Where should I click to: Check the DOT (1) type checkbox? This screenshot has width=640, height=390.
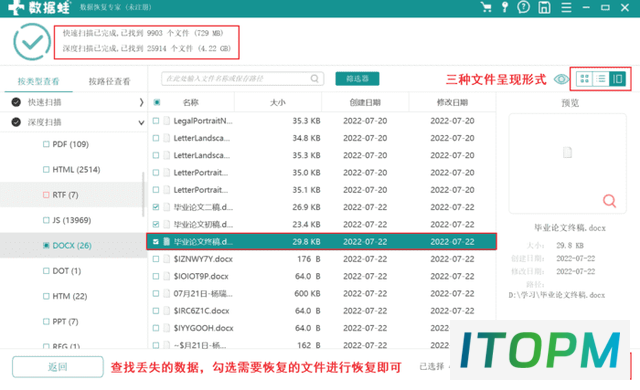pyautogui.click(x=46, y=271)
